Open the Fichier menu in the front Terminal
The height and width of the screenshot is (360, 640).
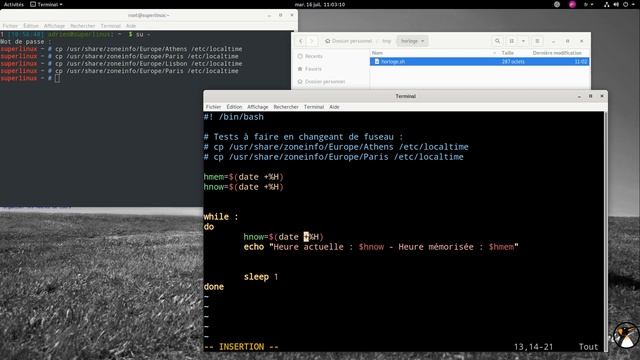coord(213,107)
